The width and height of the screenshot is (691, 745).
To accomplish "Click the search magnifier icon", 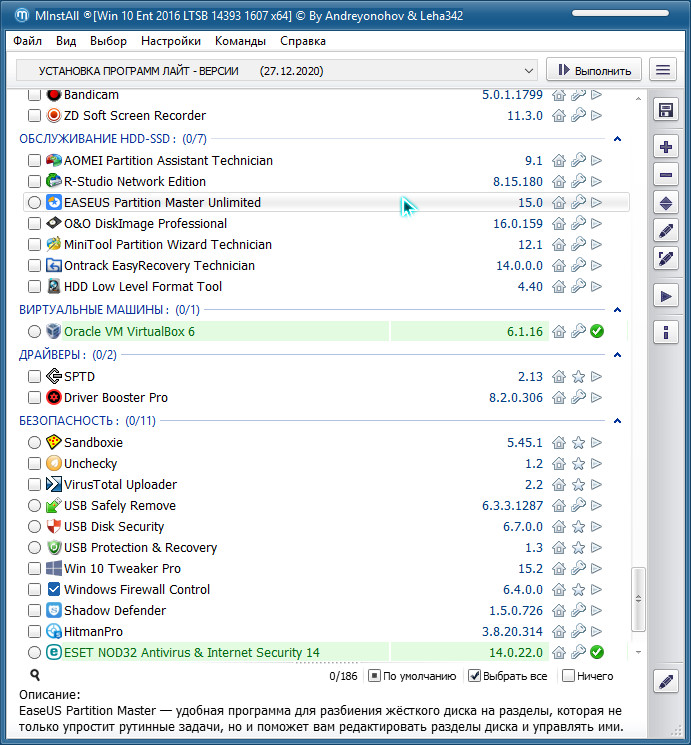I will [x=35, y=675].
